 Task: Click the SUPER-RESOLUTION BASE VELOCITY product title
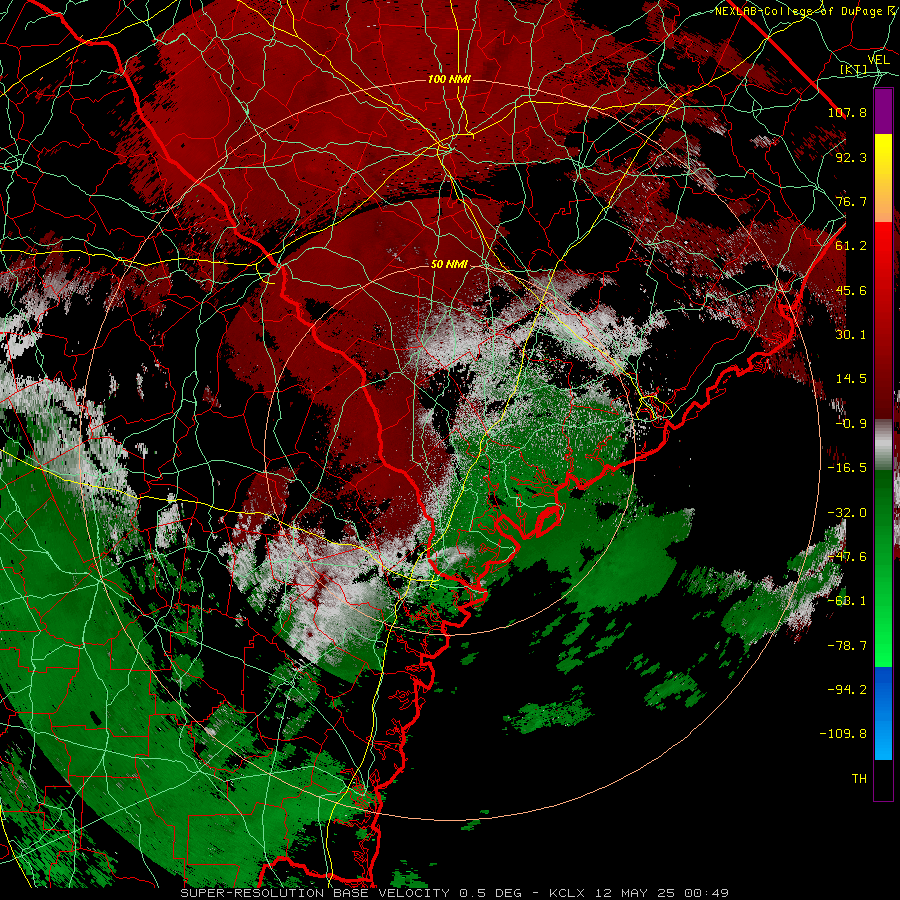(315, 893)
